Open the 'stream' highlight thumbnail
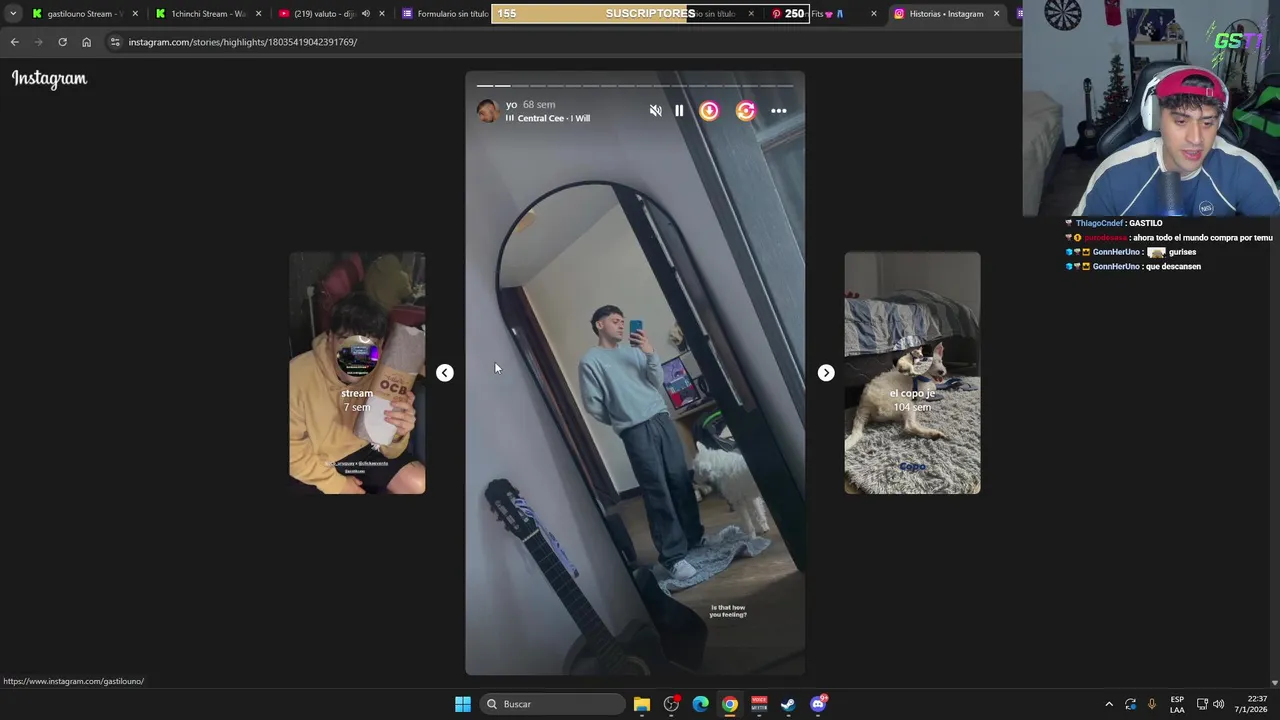 pos(357,373)
